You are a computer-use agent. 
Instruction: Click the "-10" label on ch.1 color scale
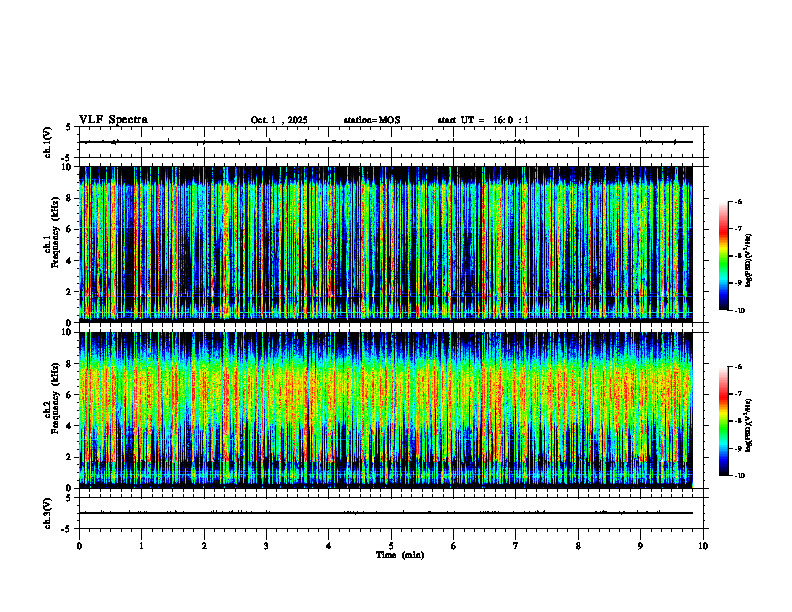click(739, 310)
